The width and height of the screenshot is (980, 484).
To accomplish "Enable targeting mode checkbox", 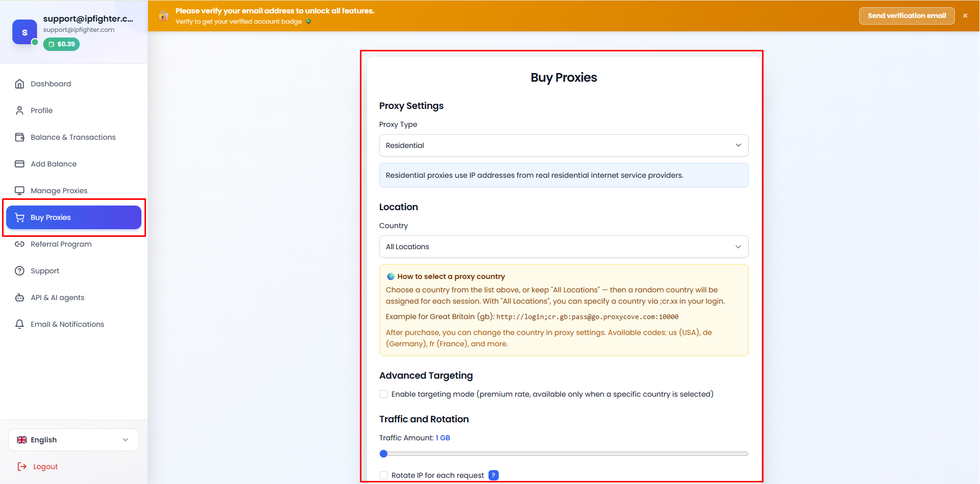I will pos(384,394).
